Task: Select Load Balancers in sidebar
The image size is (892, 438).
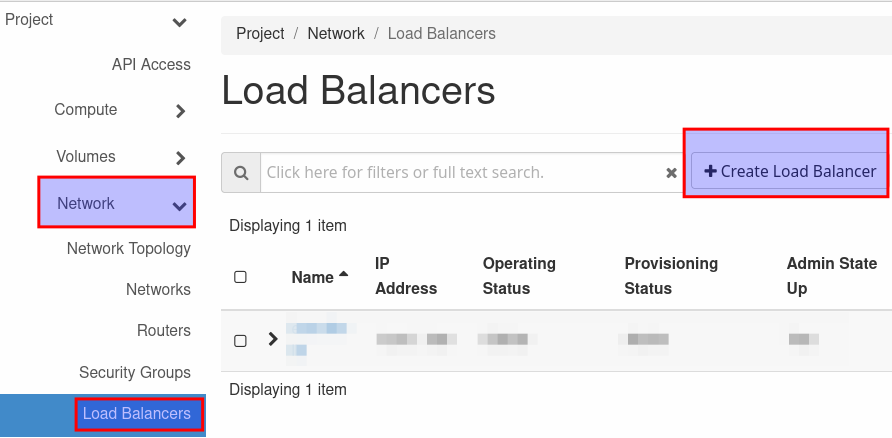Action: coord(136,414)
